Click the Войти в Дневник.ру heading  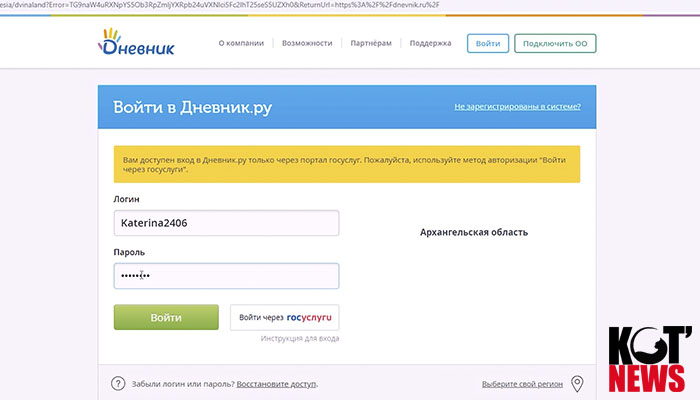pos(192,108)
